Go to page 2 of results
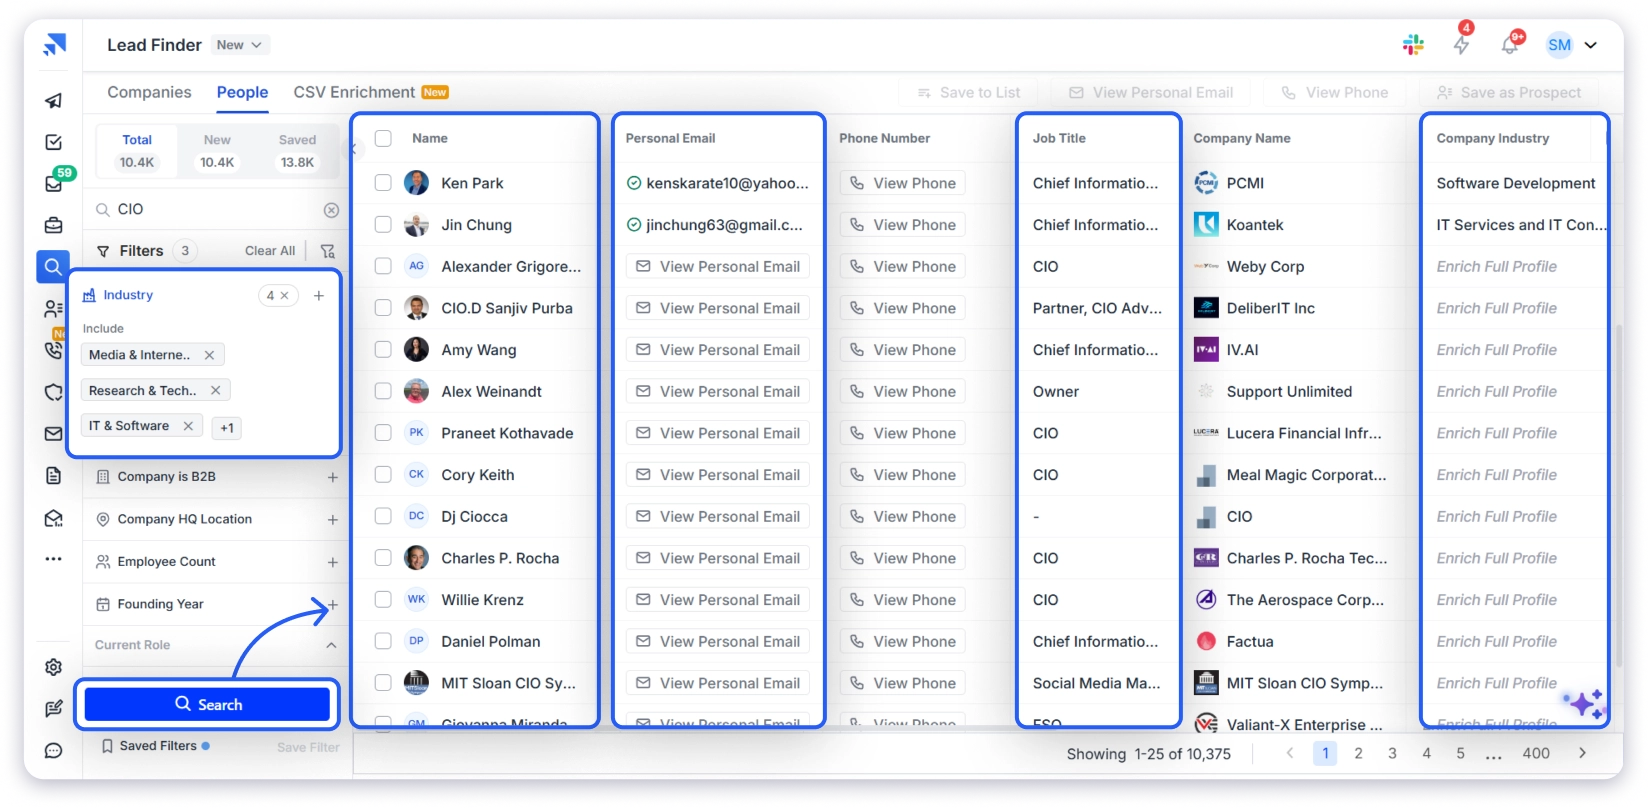The image size is (1648, 808). 1358,754
